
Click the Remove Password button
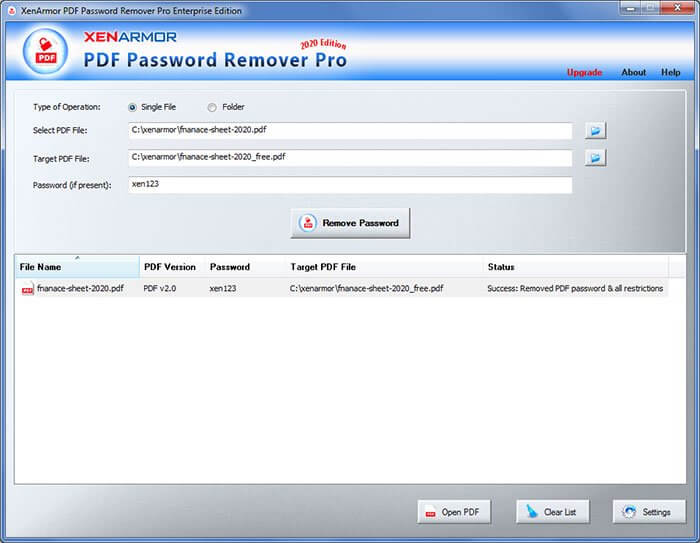[x=350, y=223]
